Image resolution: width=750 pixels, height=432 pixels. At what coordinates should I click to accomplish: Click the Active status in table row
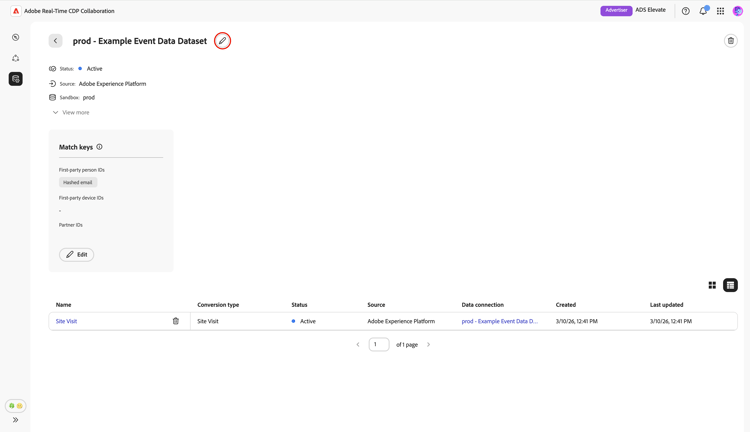pos(304,321)
